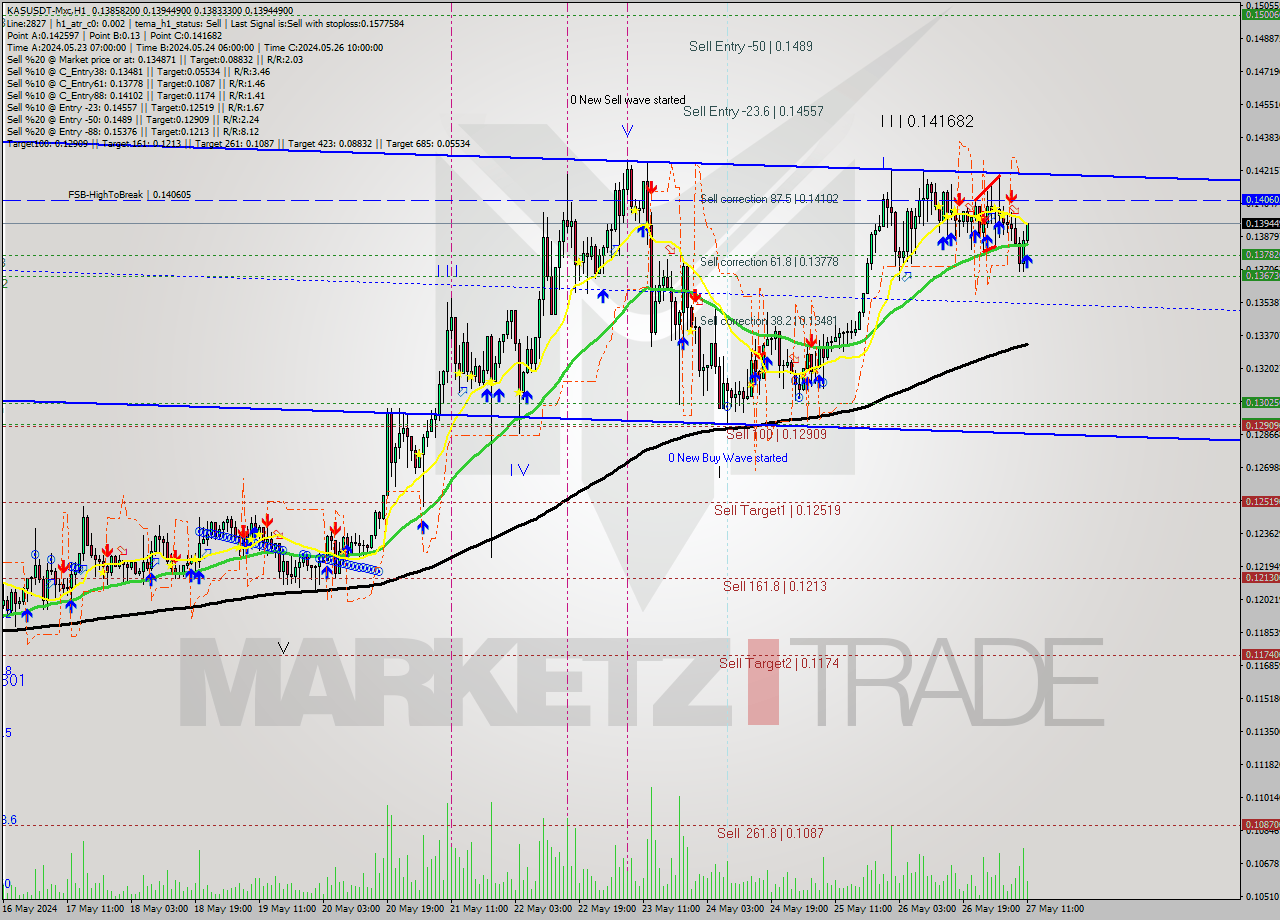Click the green 0.15005 price tag
The image size is (1280, 920).
[x=1260, y=14]
